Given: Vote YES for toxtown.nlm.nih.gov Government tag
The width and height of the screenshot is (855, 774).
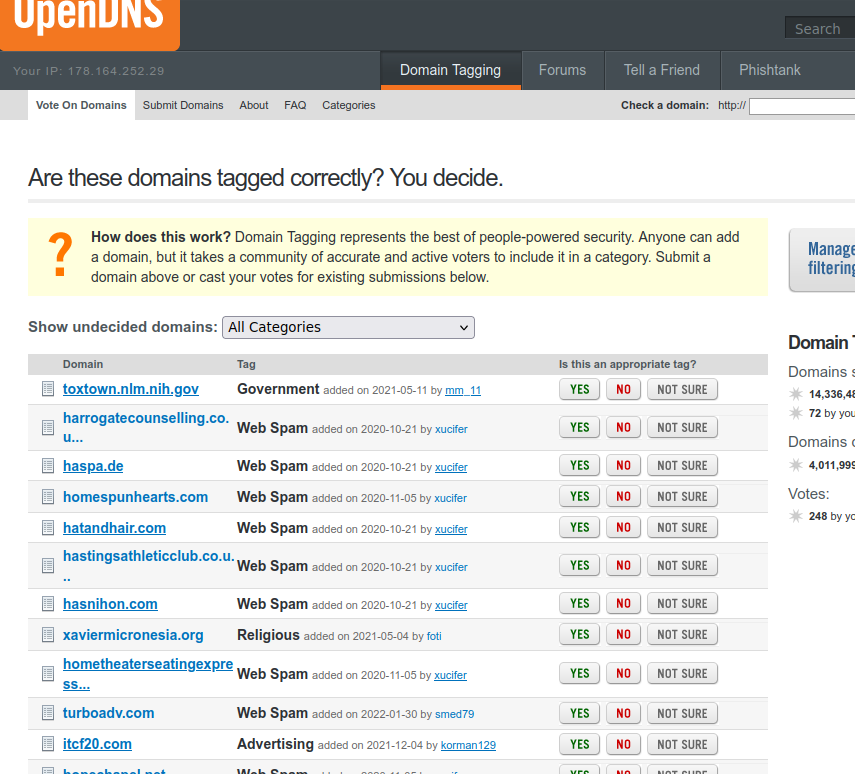Looking at the screenshot, I should pos(579,390).
